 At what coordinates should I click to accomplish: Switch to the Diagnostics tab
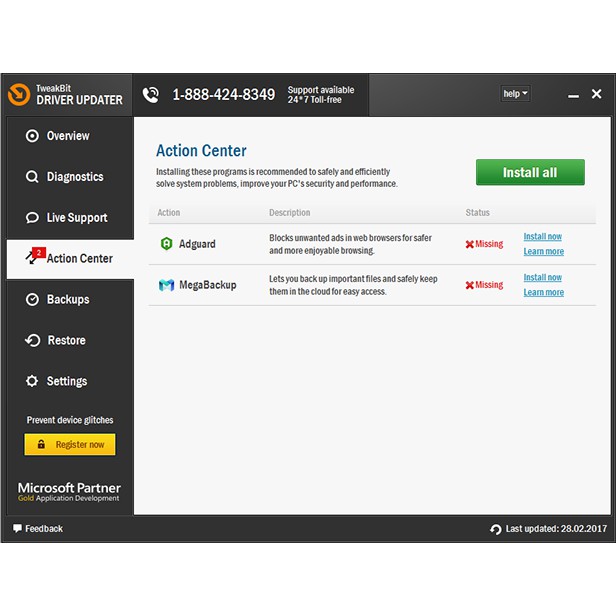point(74,177)
